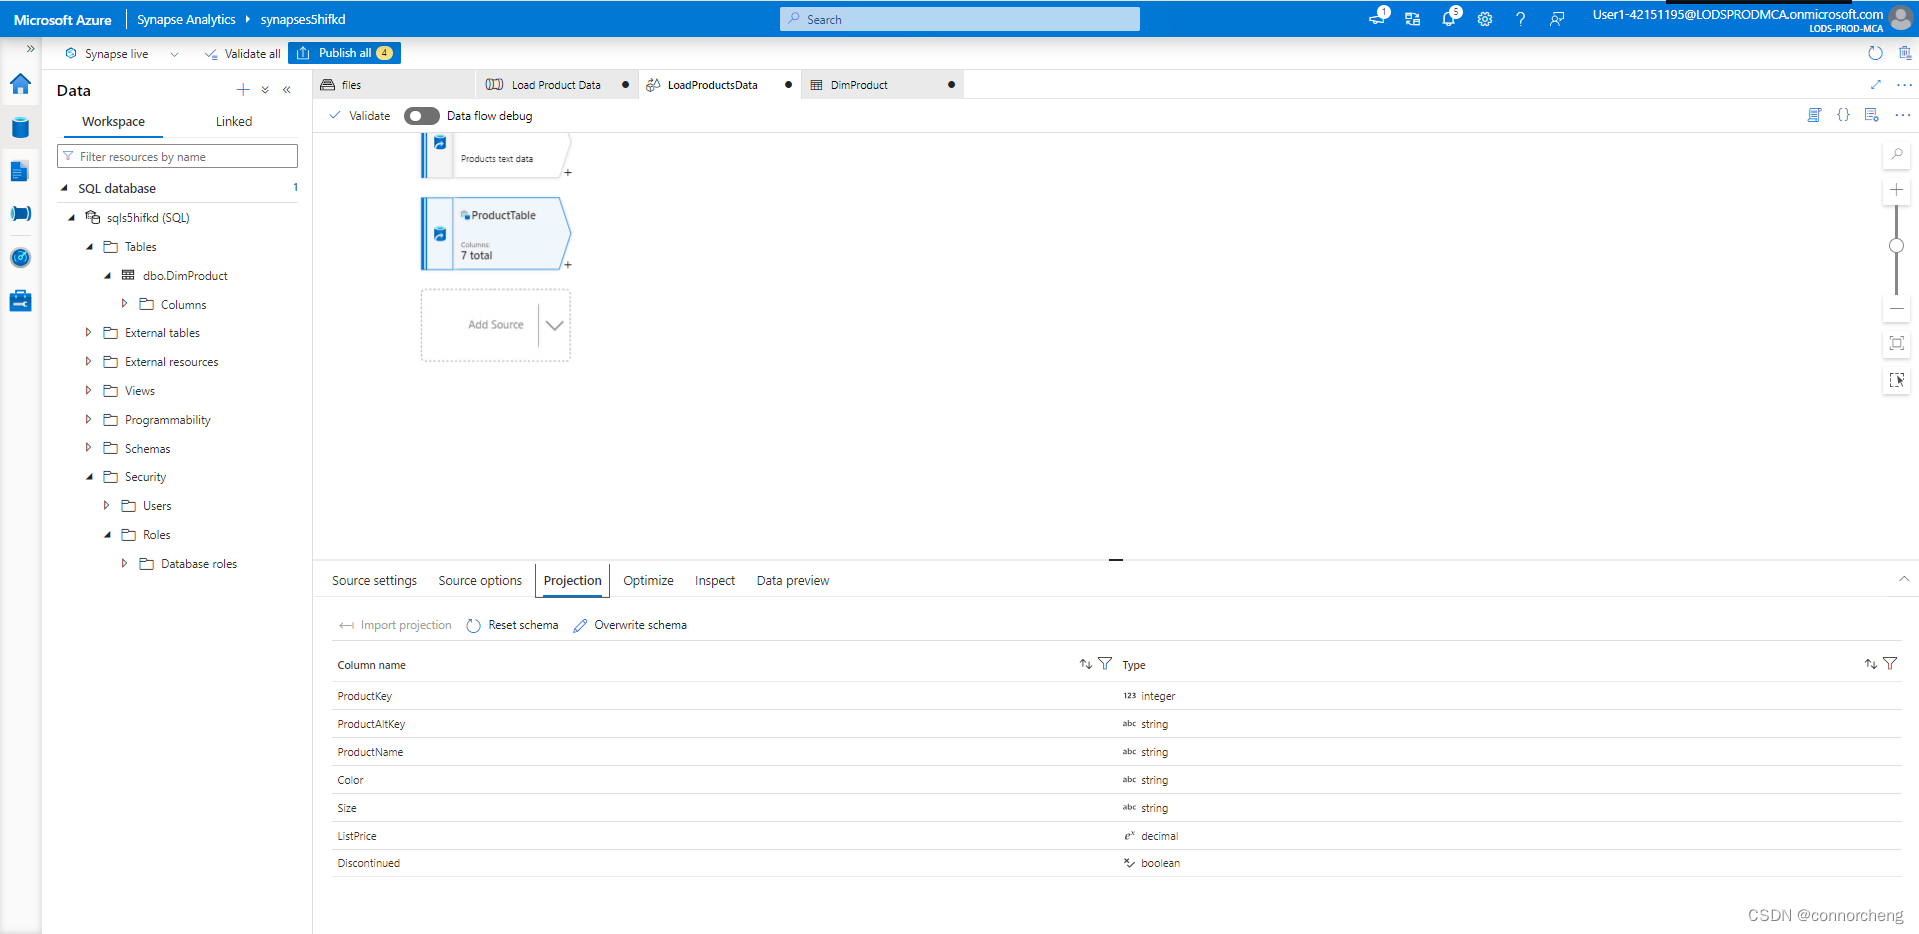Screen dimensions: 1919x934
Task: Open the help question mark
Action: click(x=1521, y=19)
